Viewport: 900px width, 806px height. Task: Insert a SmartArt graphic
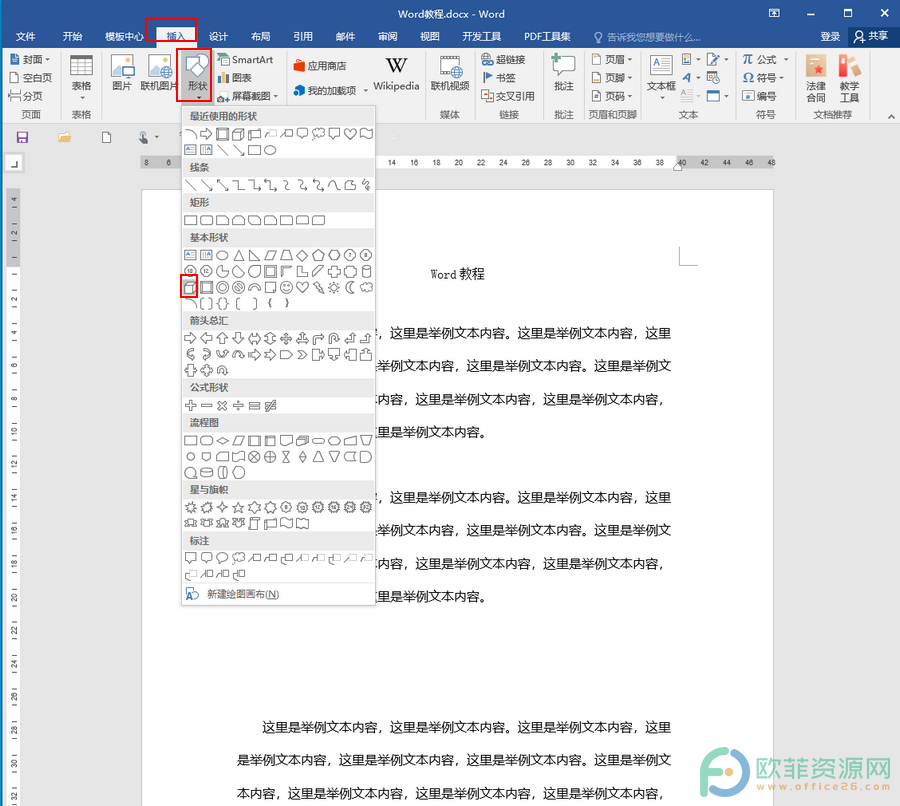246,60
